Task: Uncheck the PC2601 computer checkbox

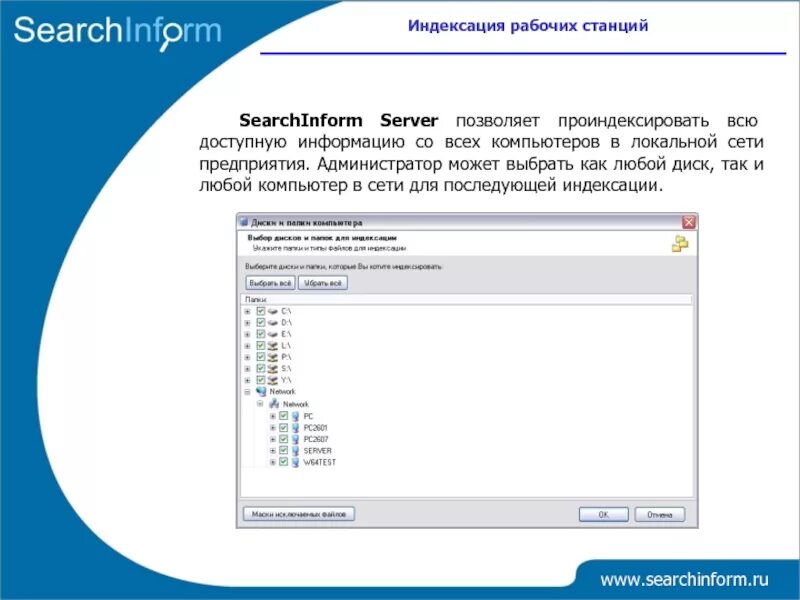Action: (284, 428)
